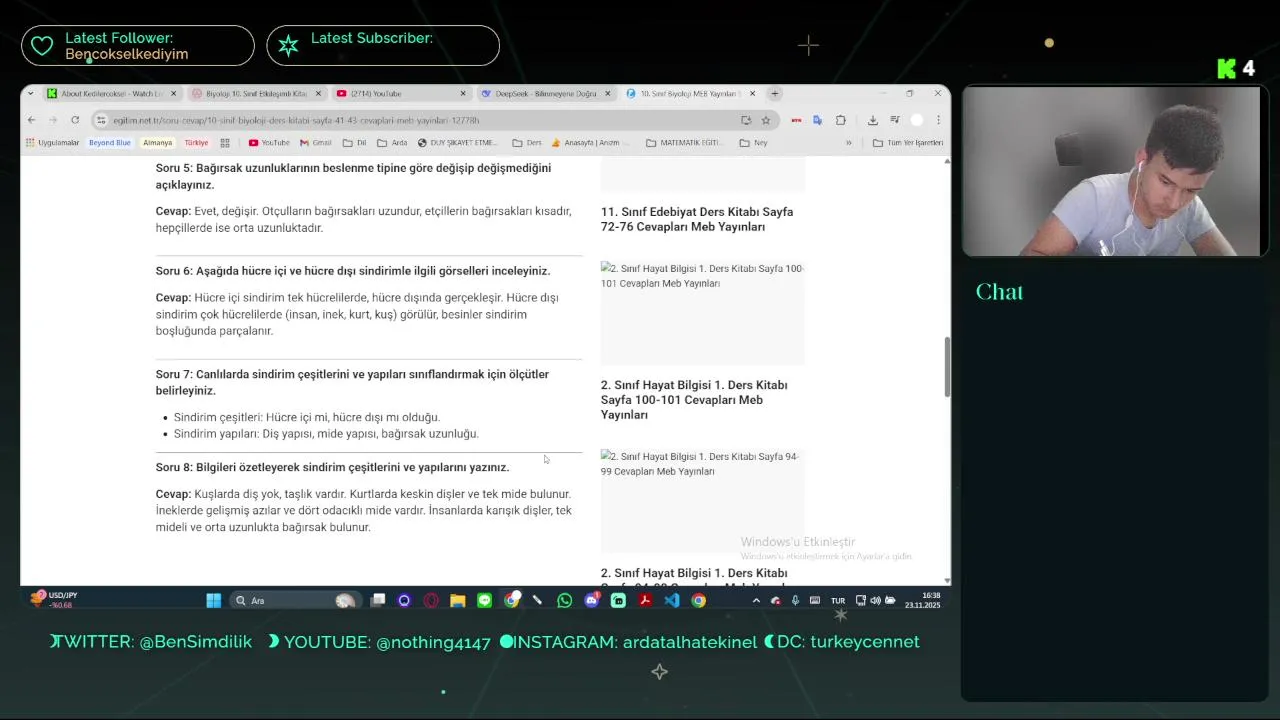Open the Almanya bookmark

tap(157, 143)
